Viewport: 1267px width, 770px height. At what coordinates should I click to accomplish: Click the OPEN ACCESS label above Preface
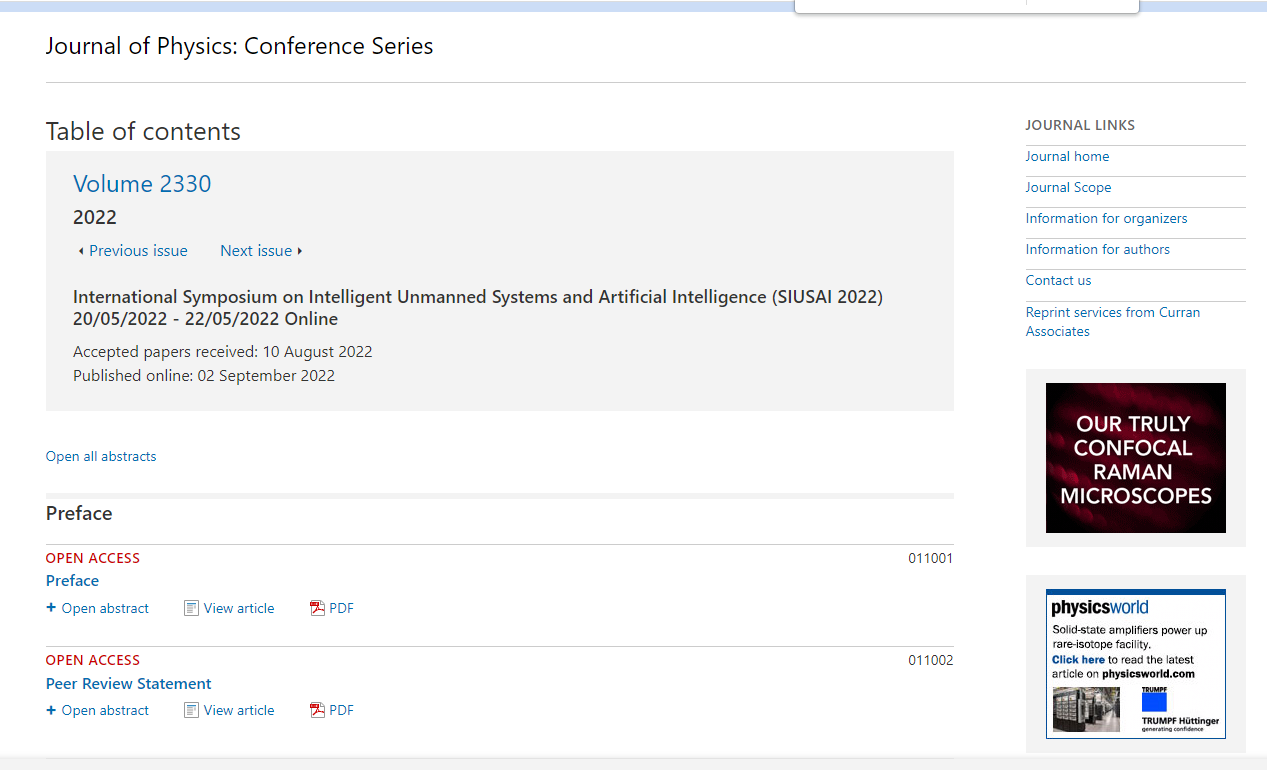93,558
